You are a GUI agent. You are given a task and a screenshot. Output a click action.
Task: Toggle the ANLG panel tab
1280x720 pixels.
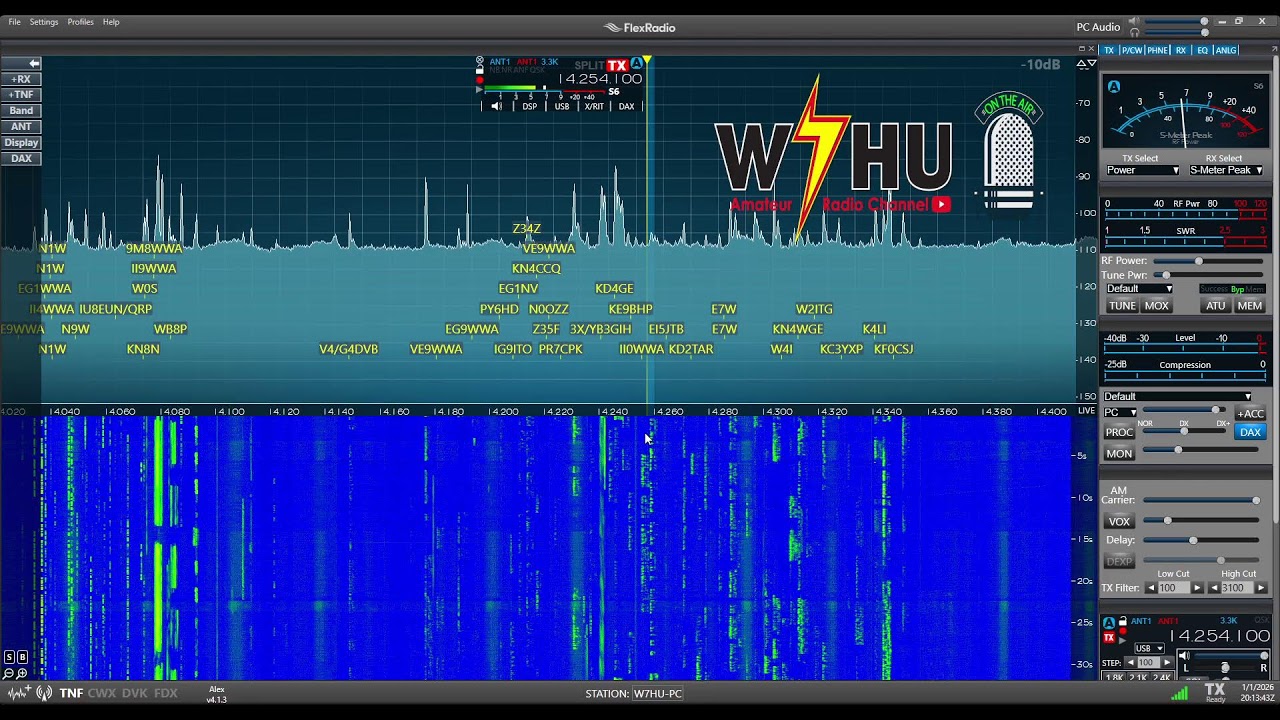[x=1225, y=50]
